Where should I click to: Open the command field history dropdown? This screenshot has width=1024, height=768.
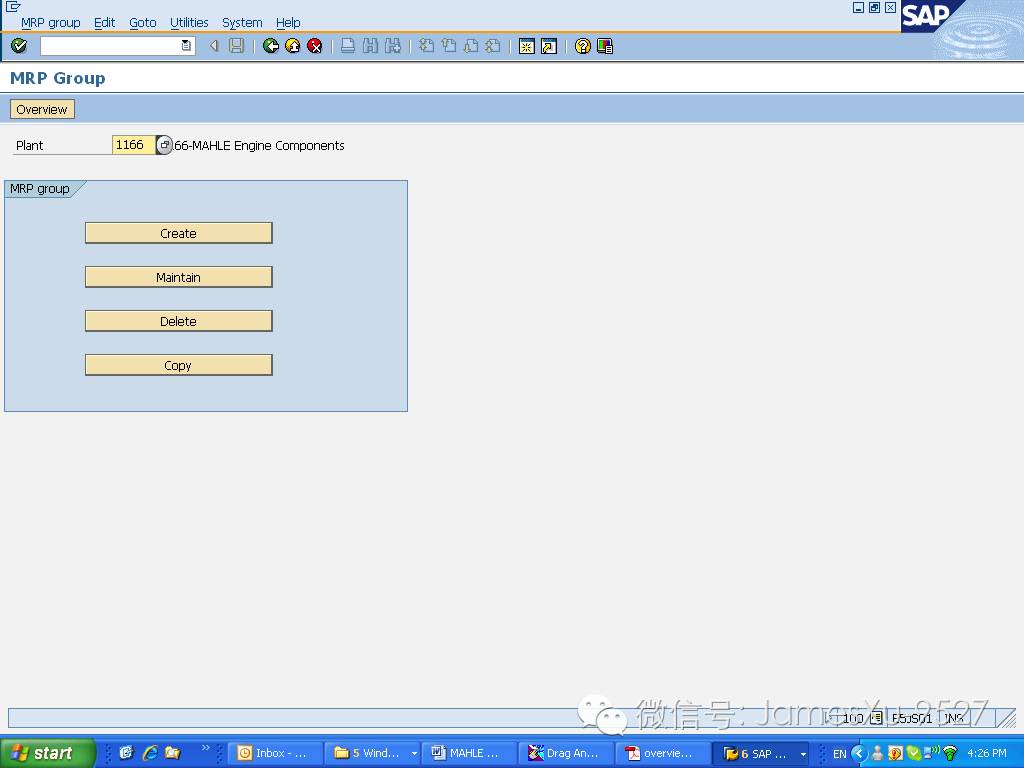click(186, 46)
